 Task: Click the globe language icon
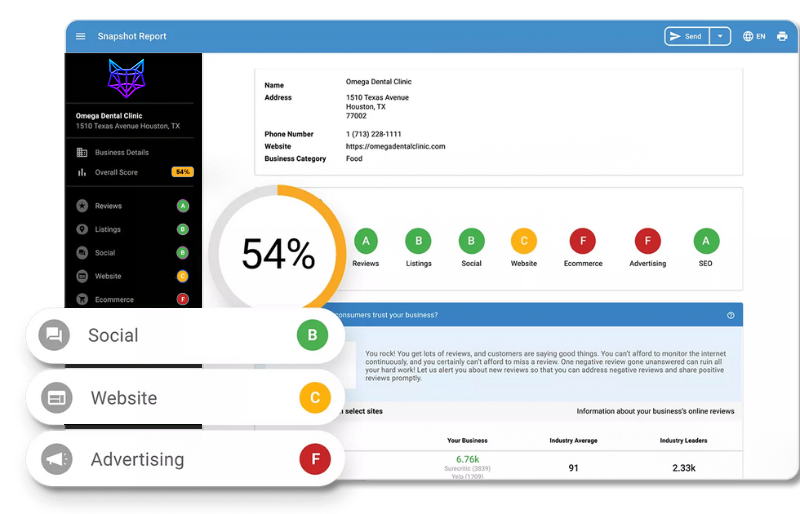pos(748,37)
